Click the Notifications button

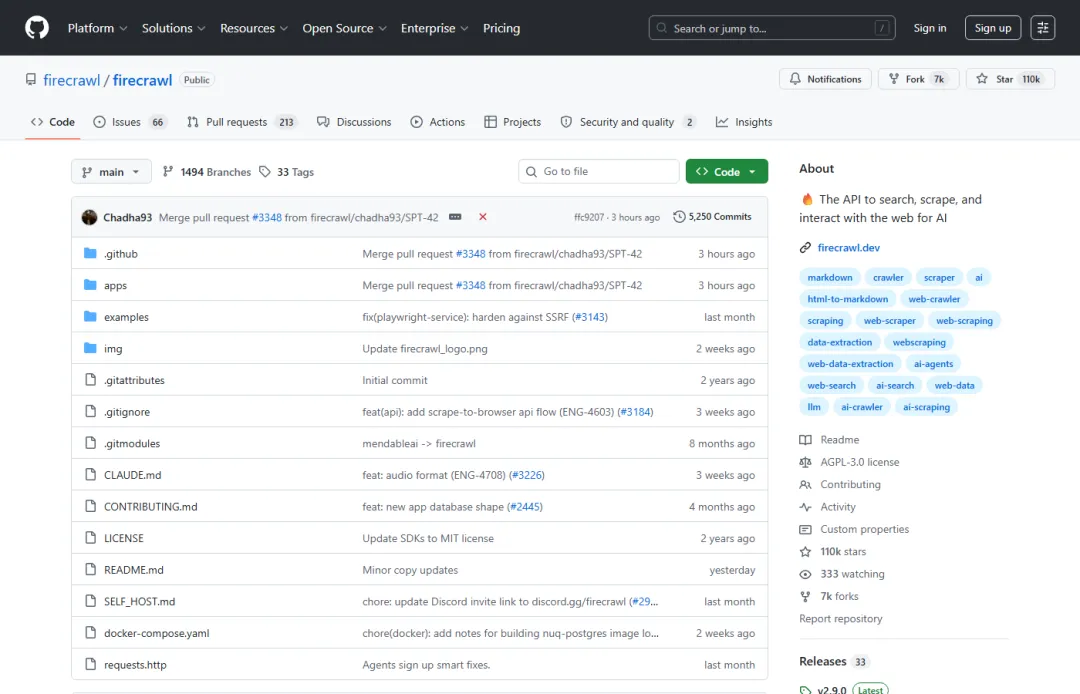pos(825,79)
